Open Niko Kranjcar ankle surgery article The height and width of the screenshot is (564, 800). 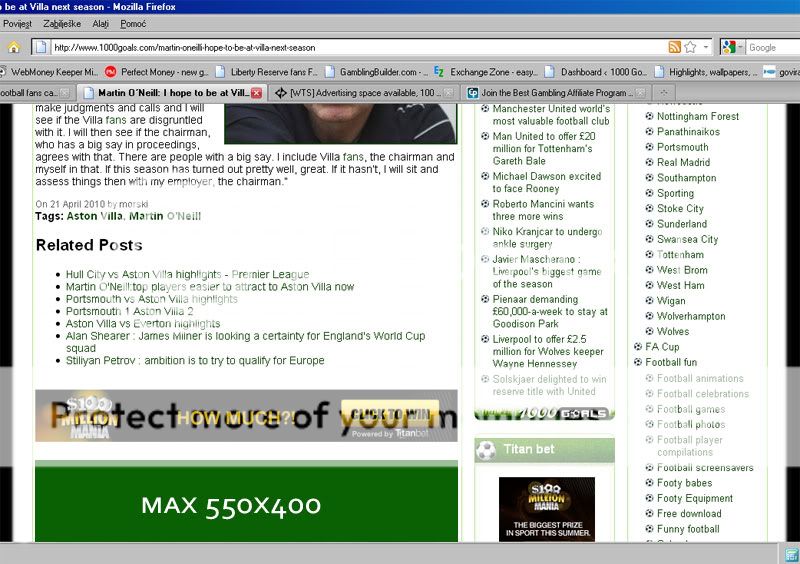coord(547,237)
